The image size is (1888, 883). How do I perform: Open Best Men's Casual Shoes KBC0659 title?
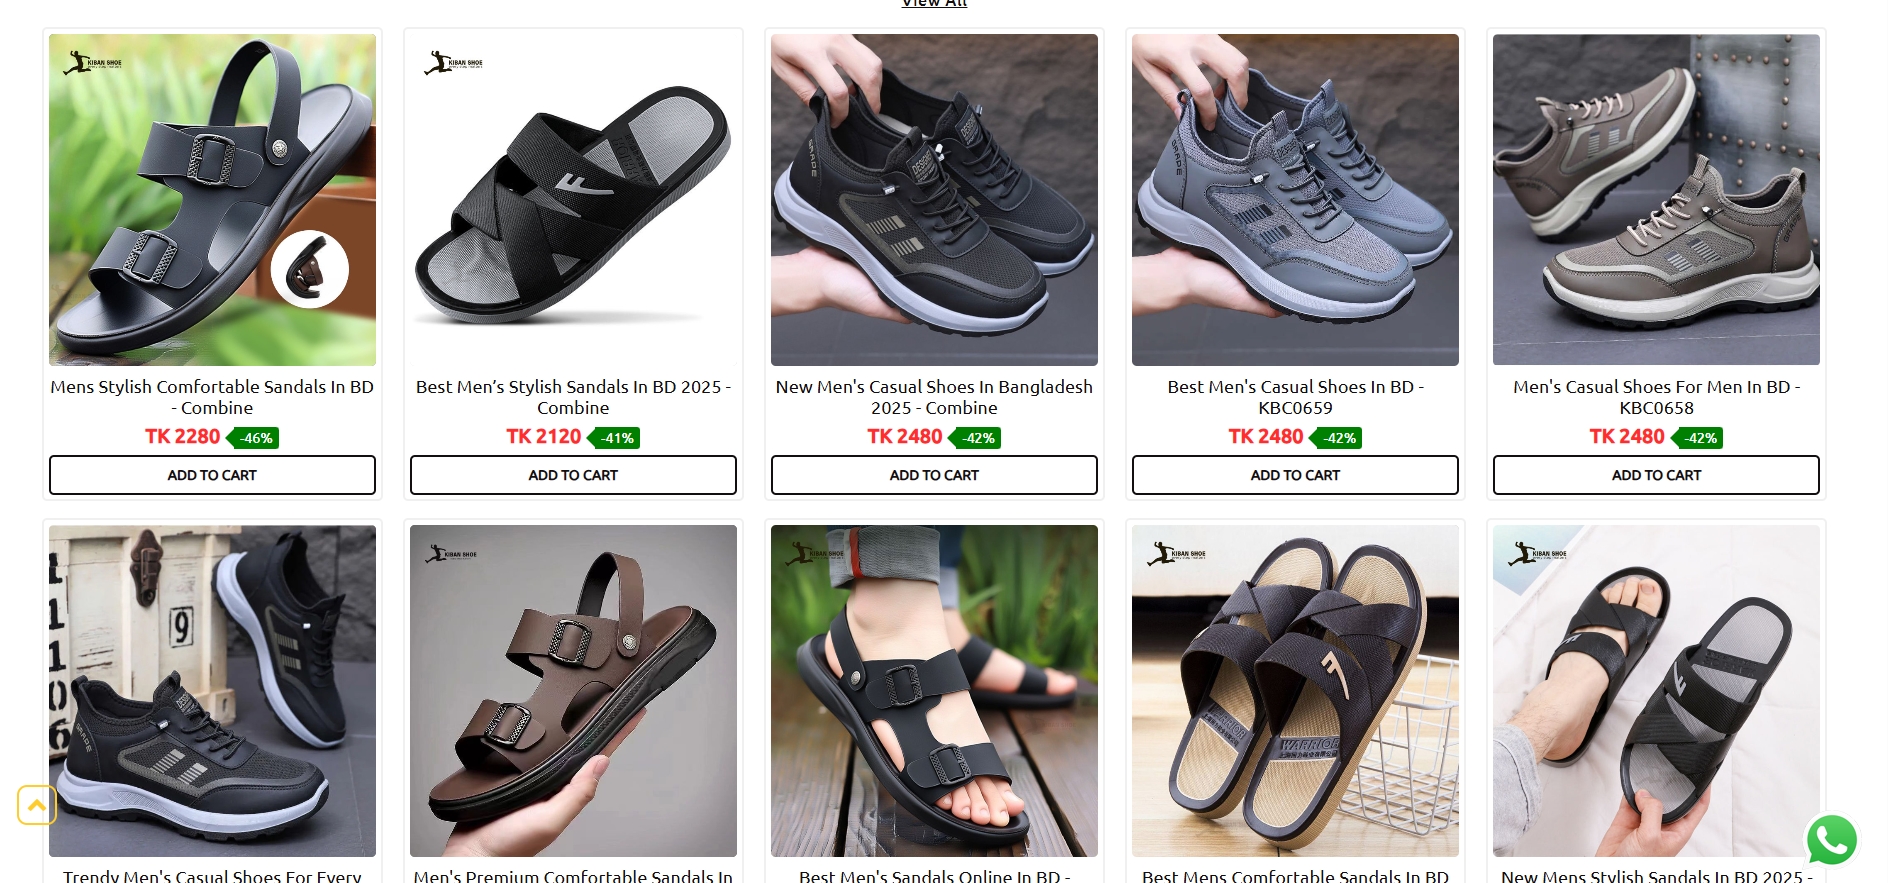click(x=1295, y=397)
